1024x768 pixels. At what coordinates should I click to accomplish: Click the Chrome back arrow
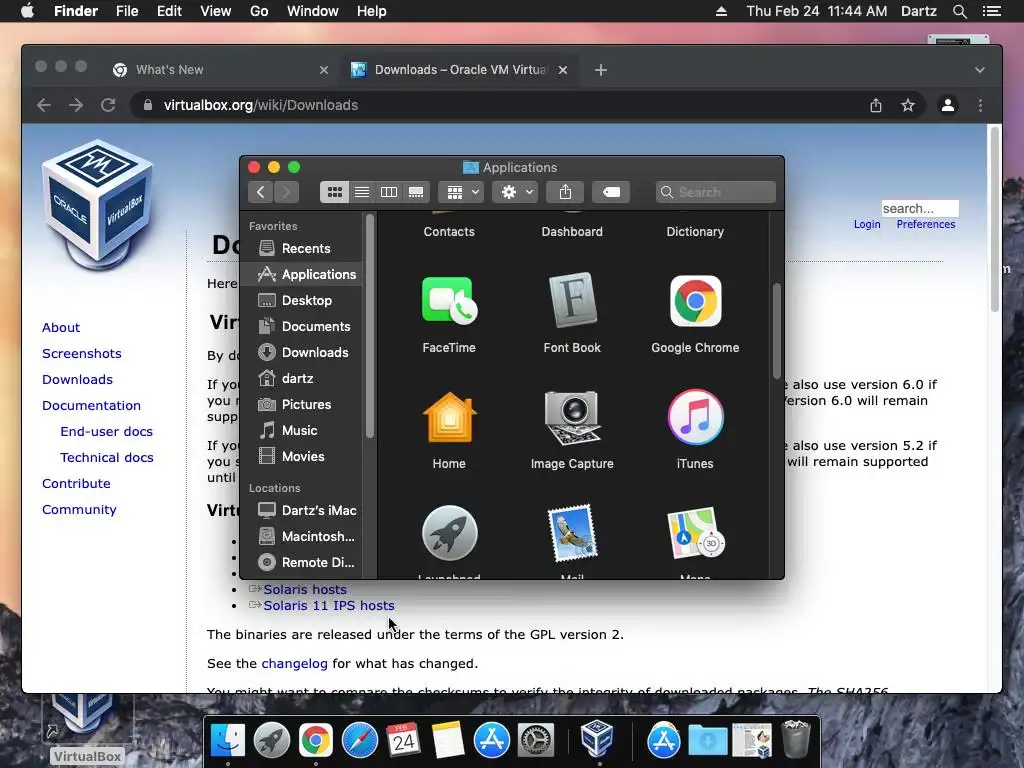[x=44, y=105]
